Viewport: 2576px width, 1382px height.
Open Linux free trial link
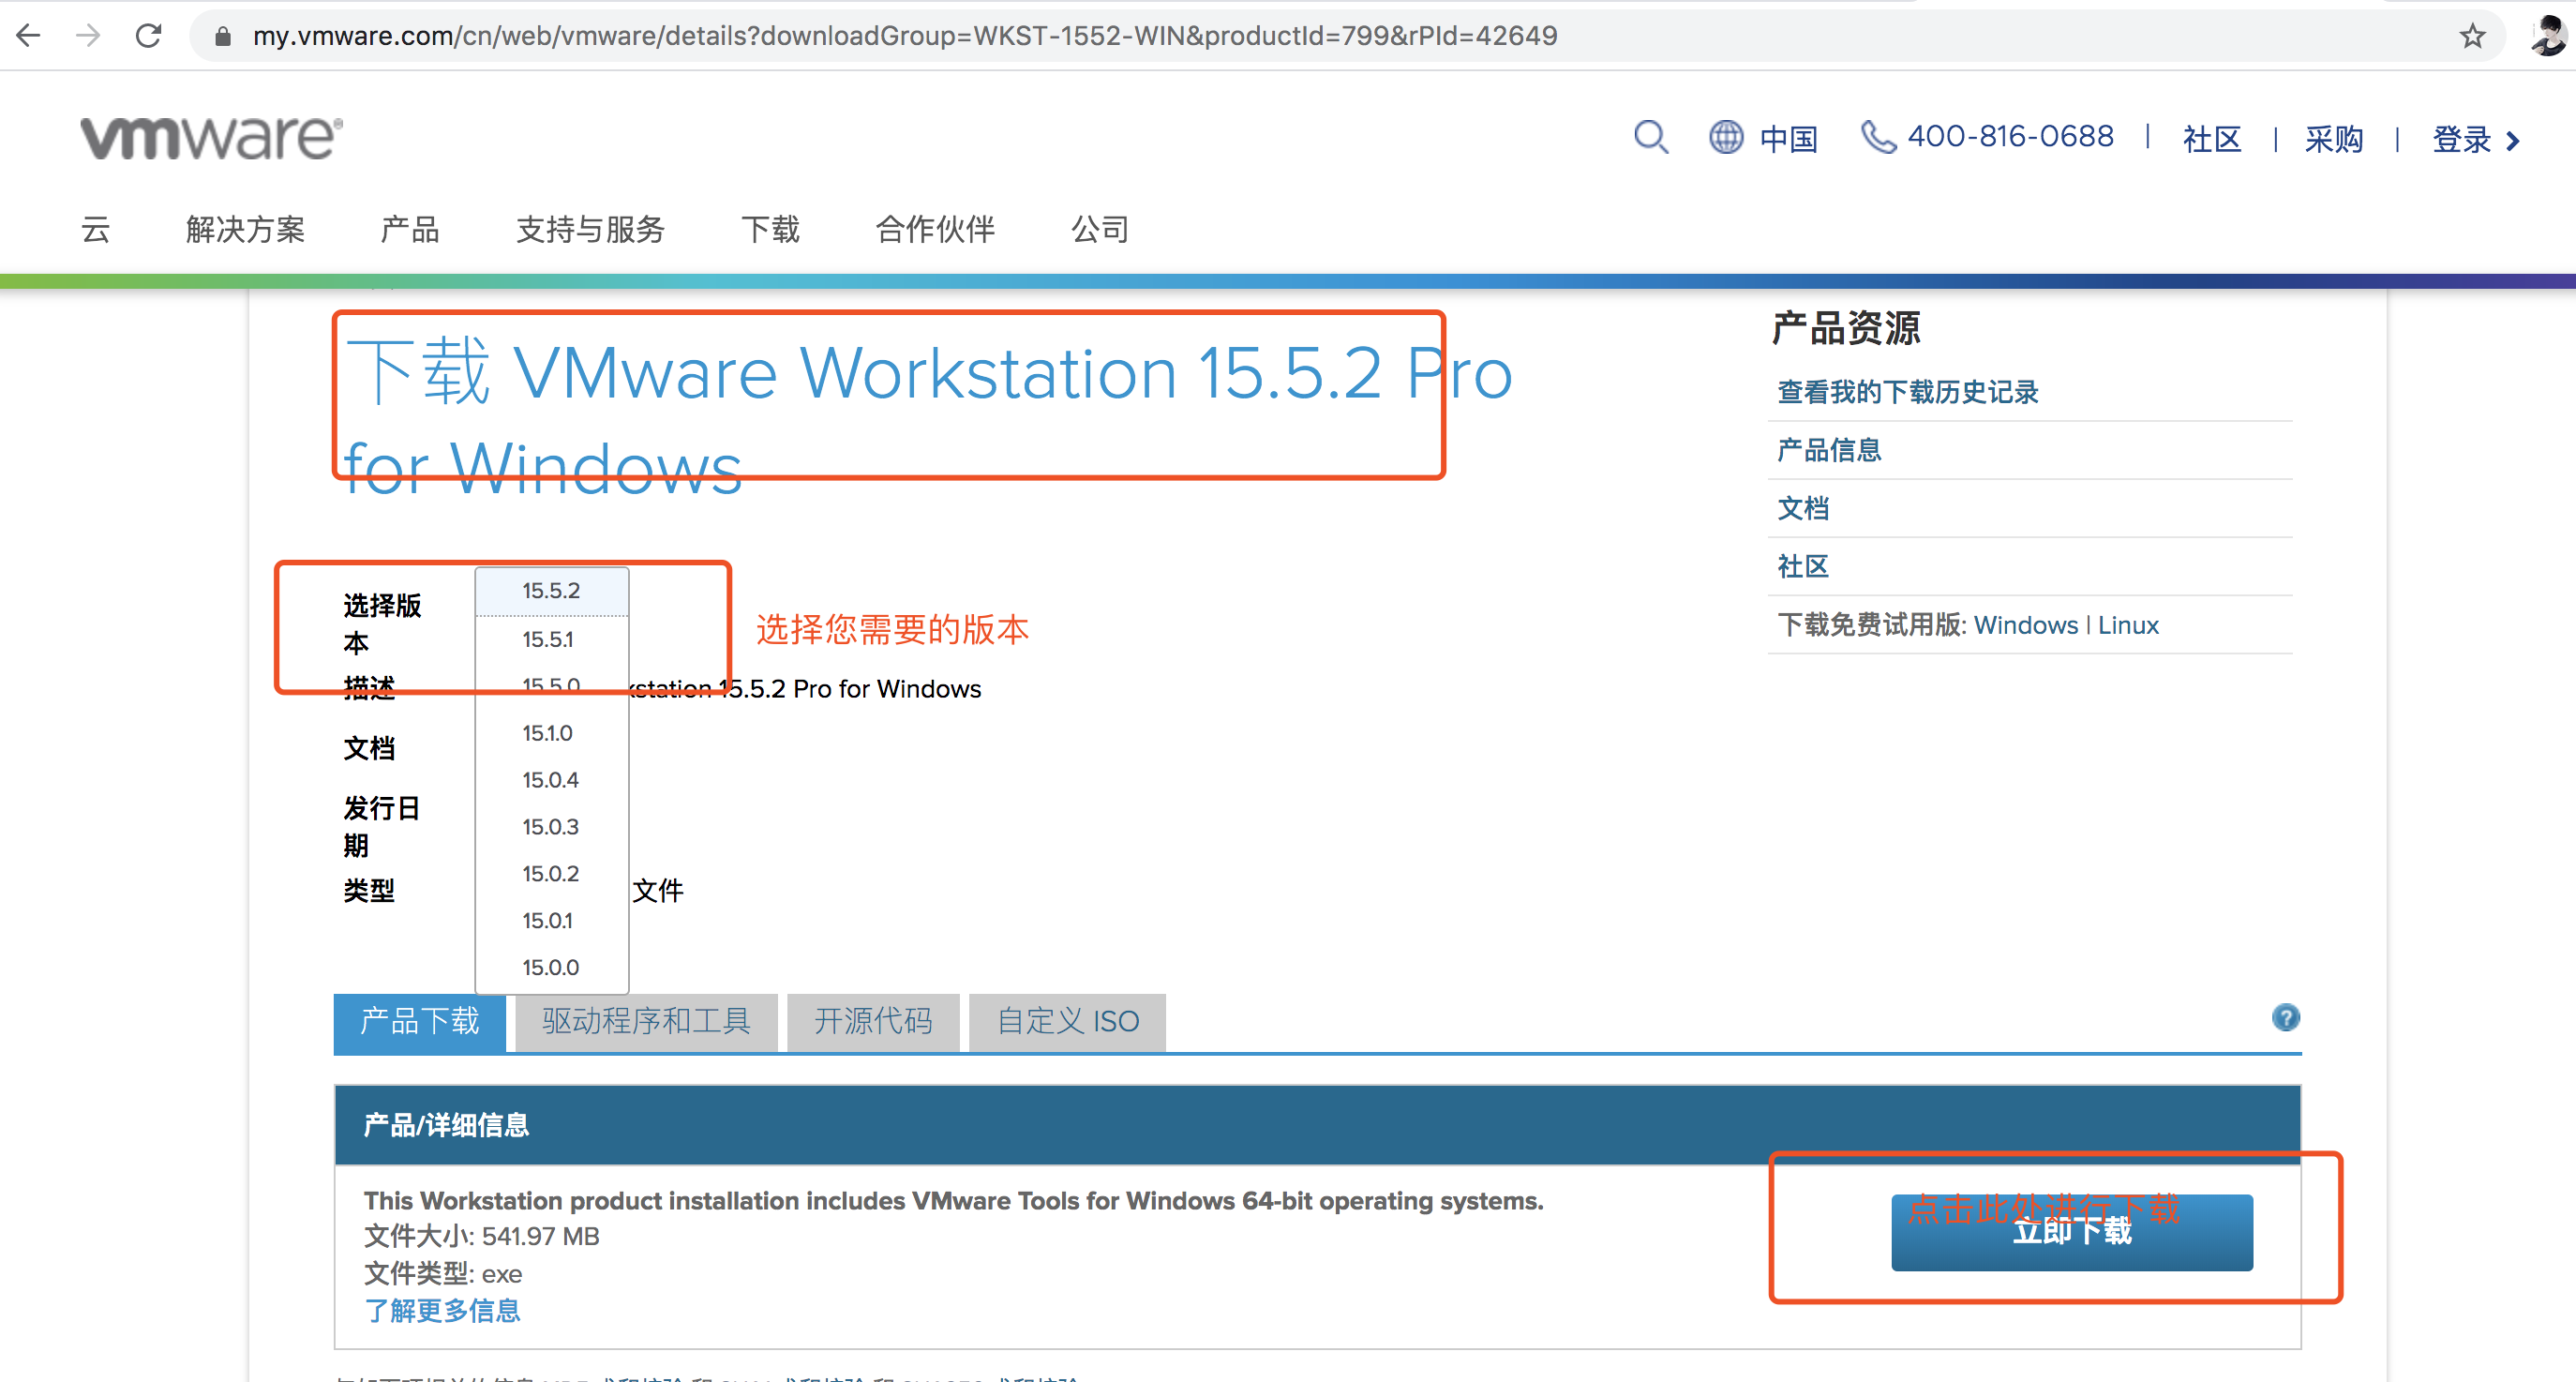click(x=2128, y=625)
